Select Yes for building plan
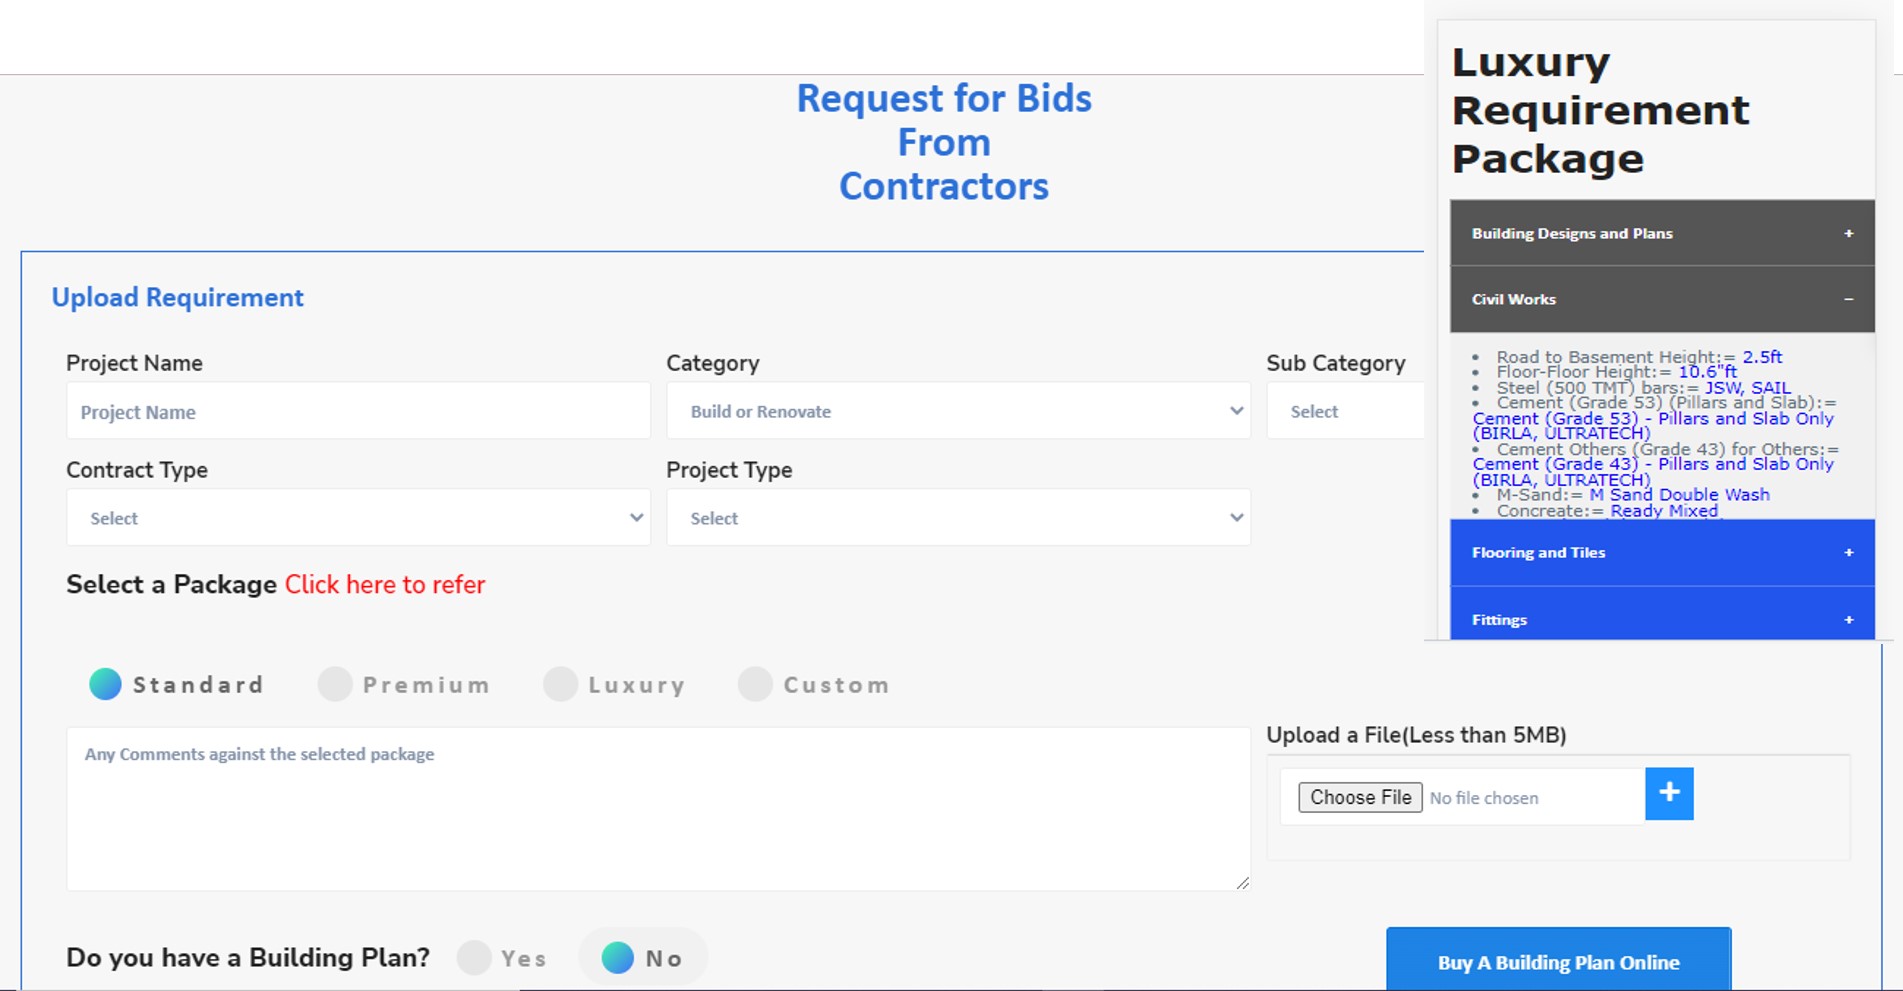 (474, 958)
